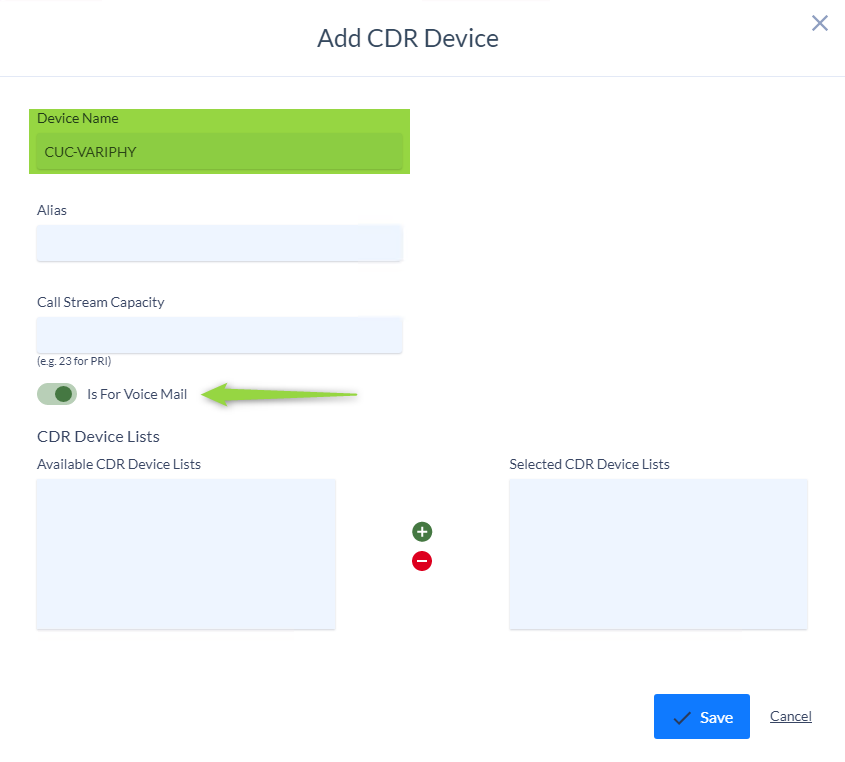Click inside the Available CDR Device Lists box
The width and height of the screenshot is (845, 762).
click(x=186, y=554)
